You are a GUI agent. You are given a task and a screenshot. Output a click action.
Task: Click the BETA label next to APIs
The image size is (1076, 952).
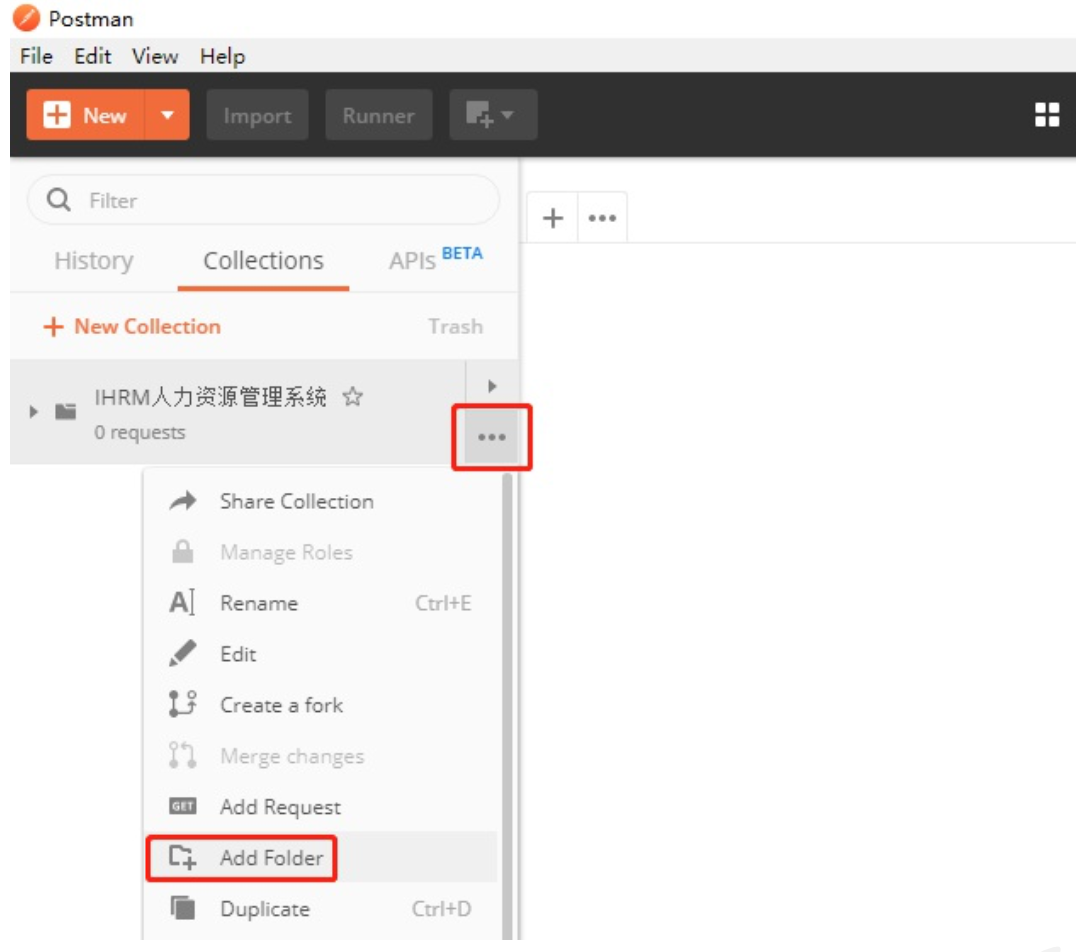point(462,253)
